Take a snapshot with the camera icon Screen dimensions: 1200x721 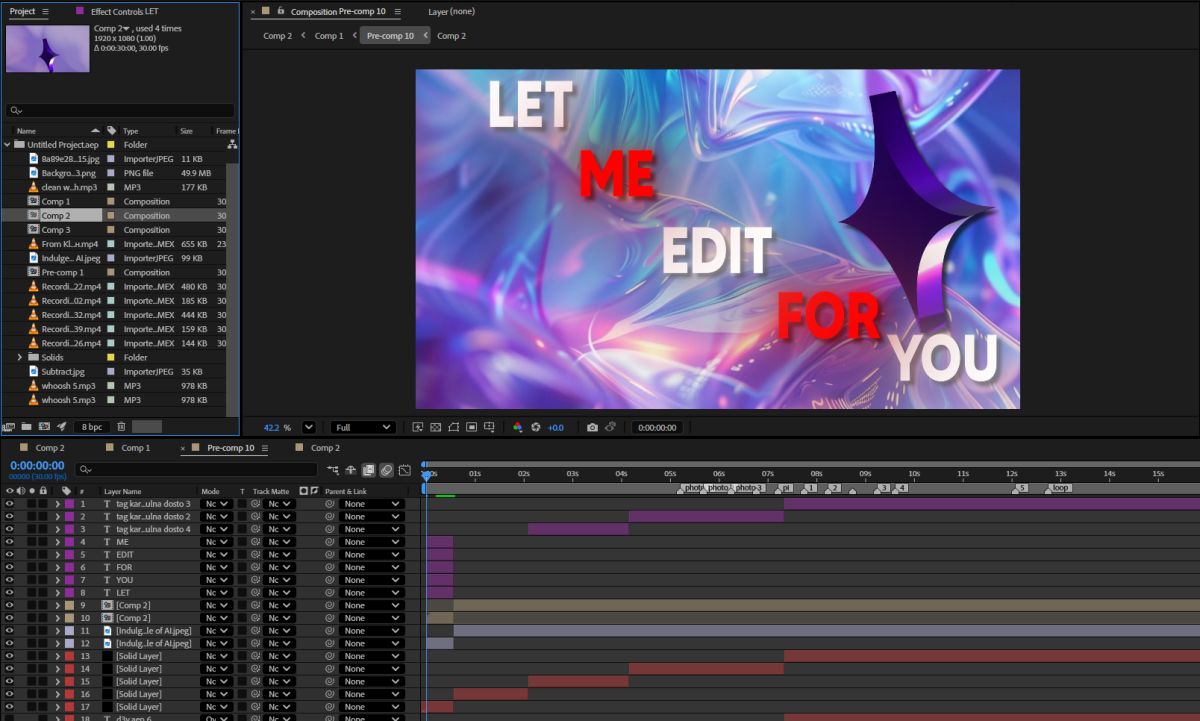(592, 427)
